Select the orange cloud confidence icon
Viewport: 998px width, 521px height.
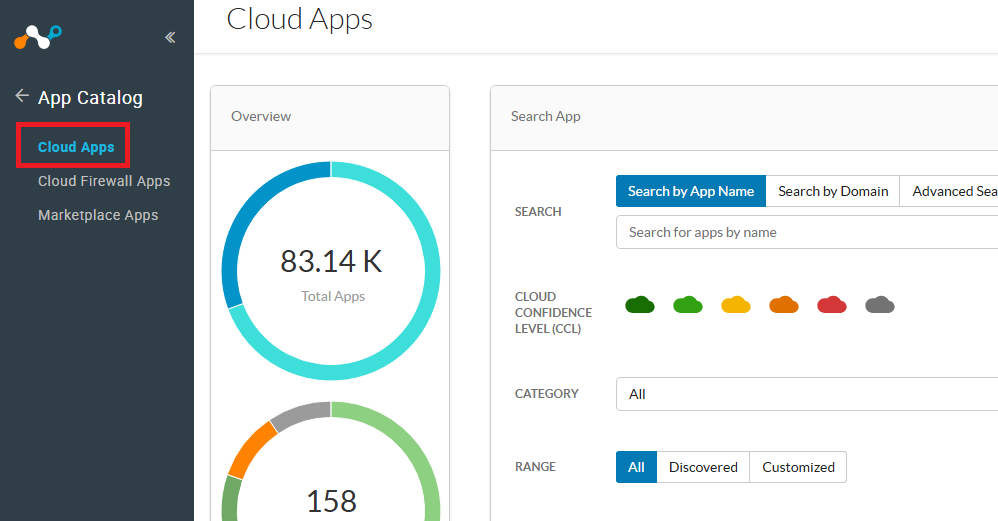(x=784, y=305)
